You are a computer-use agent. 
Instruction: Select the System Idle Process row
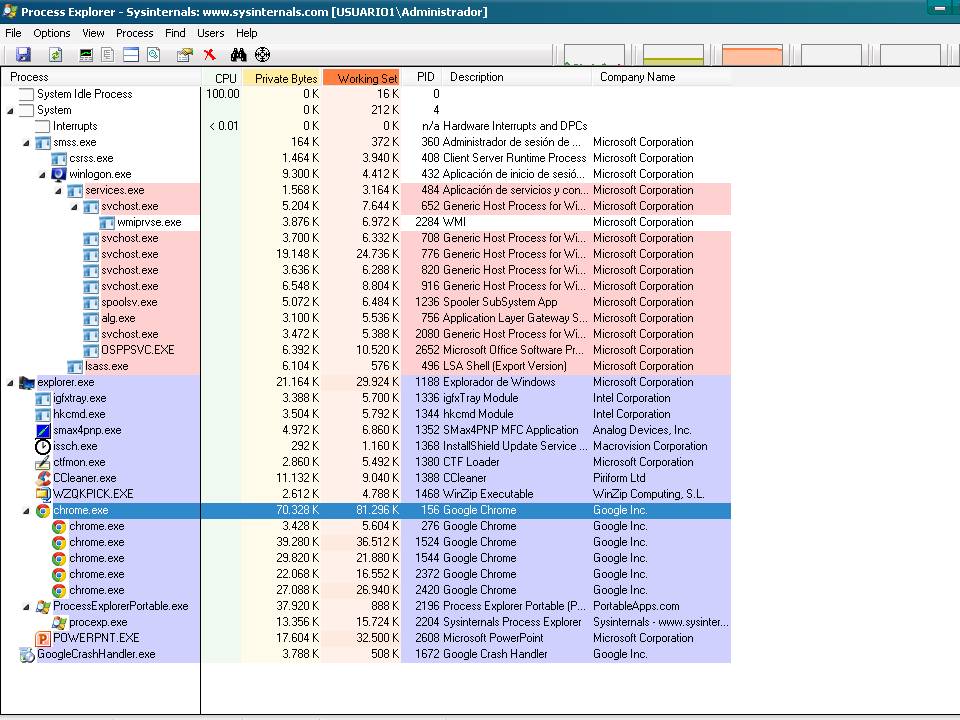366,94
